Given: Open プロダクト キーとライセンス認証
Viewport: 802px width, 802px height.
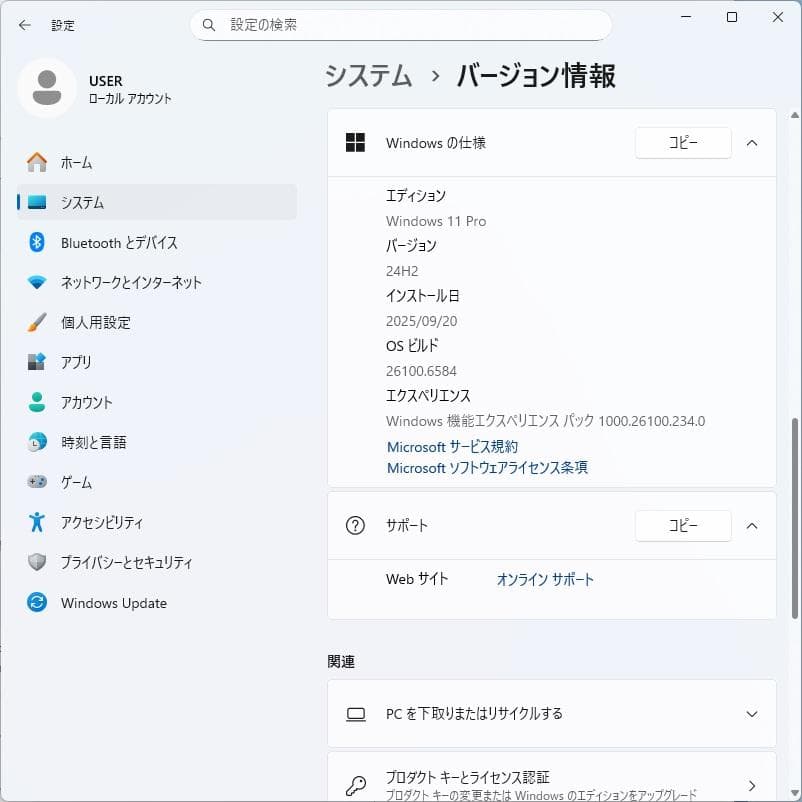Looking at the screenshot, I should [552, 778].
